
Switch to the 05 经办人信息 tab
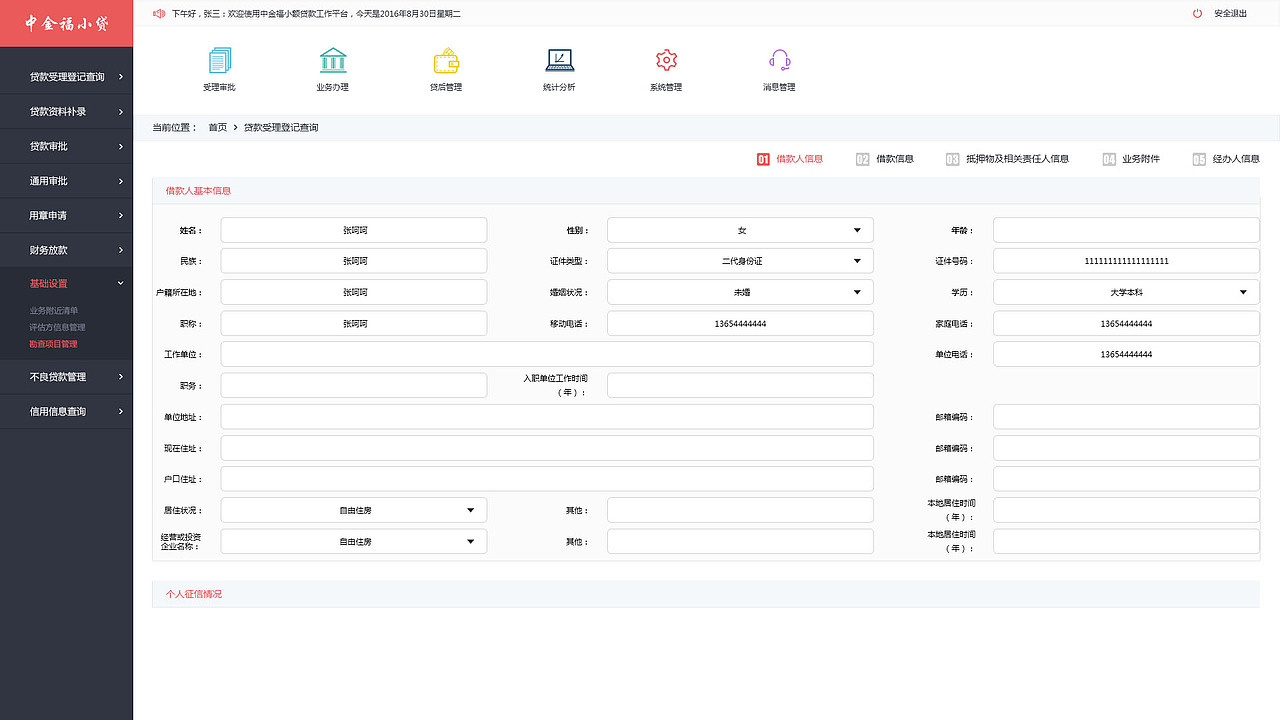tap(1226, 159)
